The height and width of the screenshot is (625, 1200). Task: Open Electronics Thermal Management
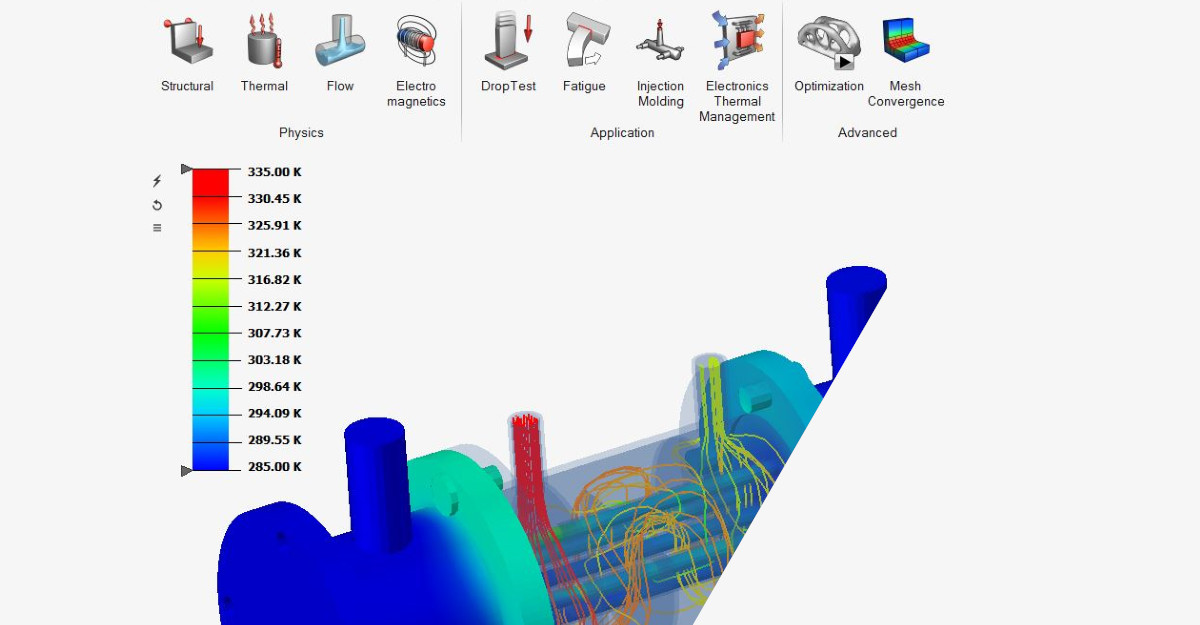coord(737,40)
